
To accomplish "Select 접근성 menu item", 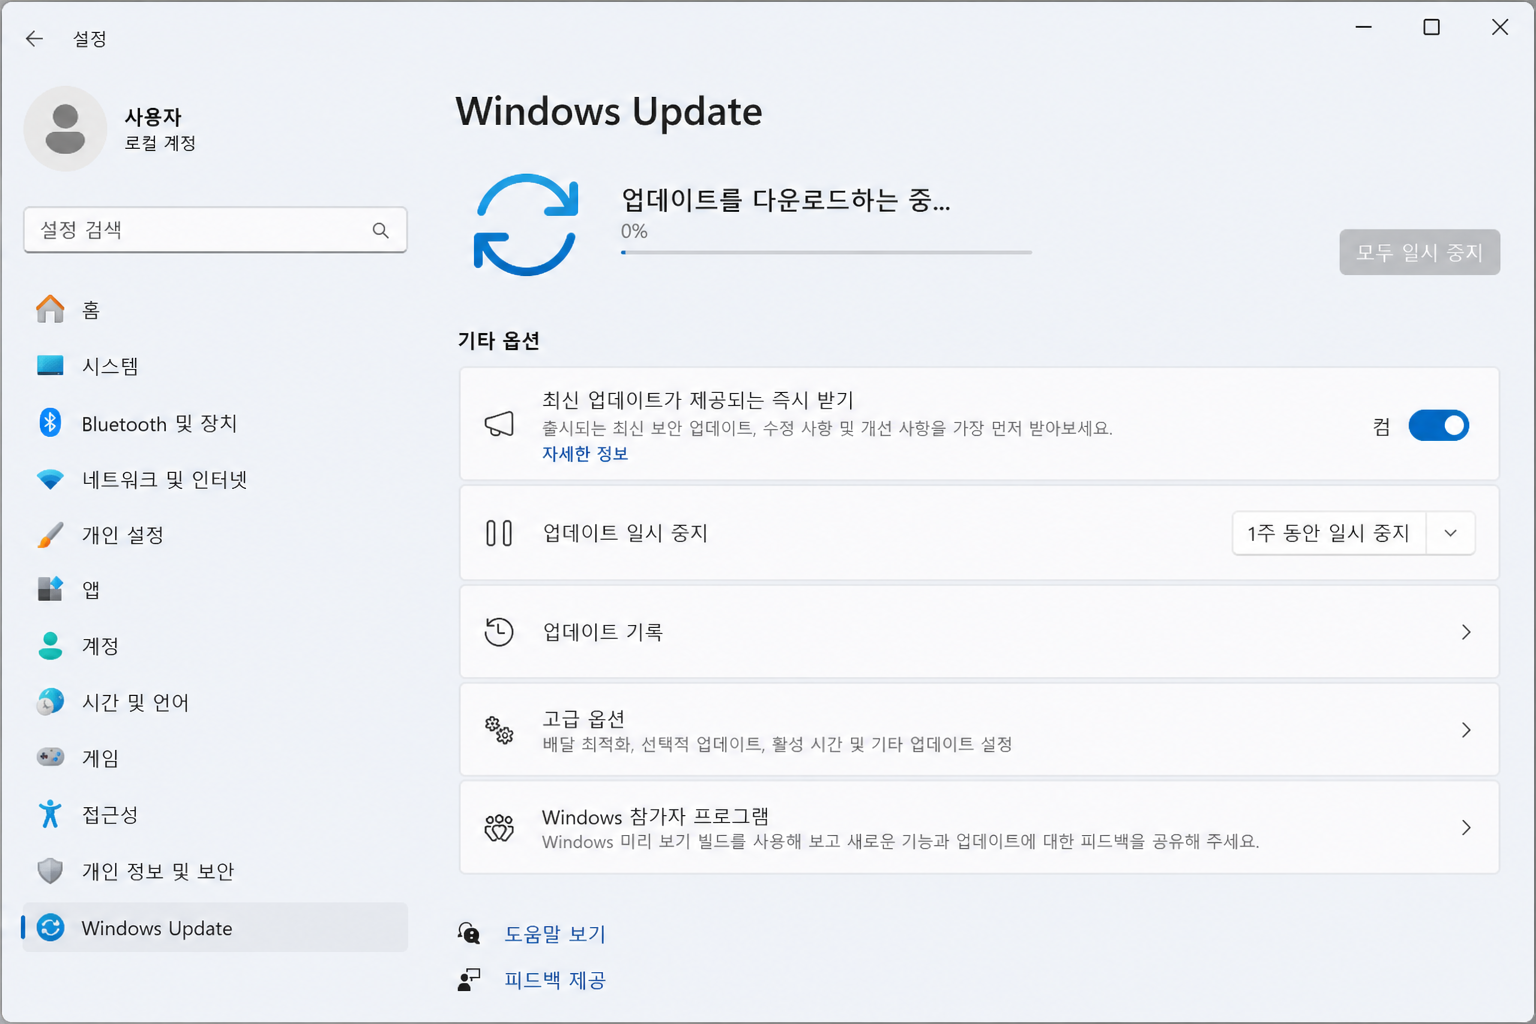I will (x=215, y=814).
